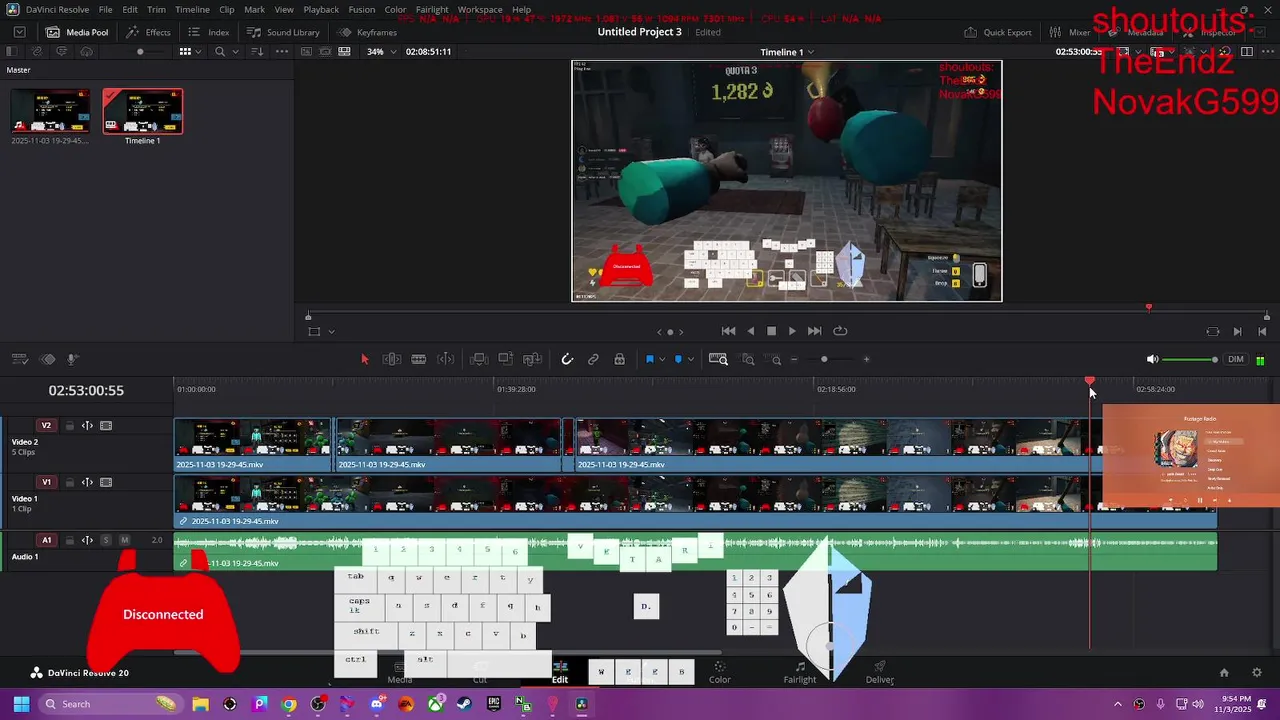Mute the Audio 1 track

coord(125,540)
